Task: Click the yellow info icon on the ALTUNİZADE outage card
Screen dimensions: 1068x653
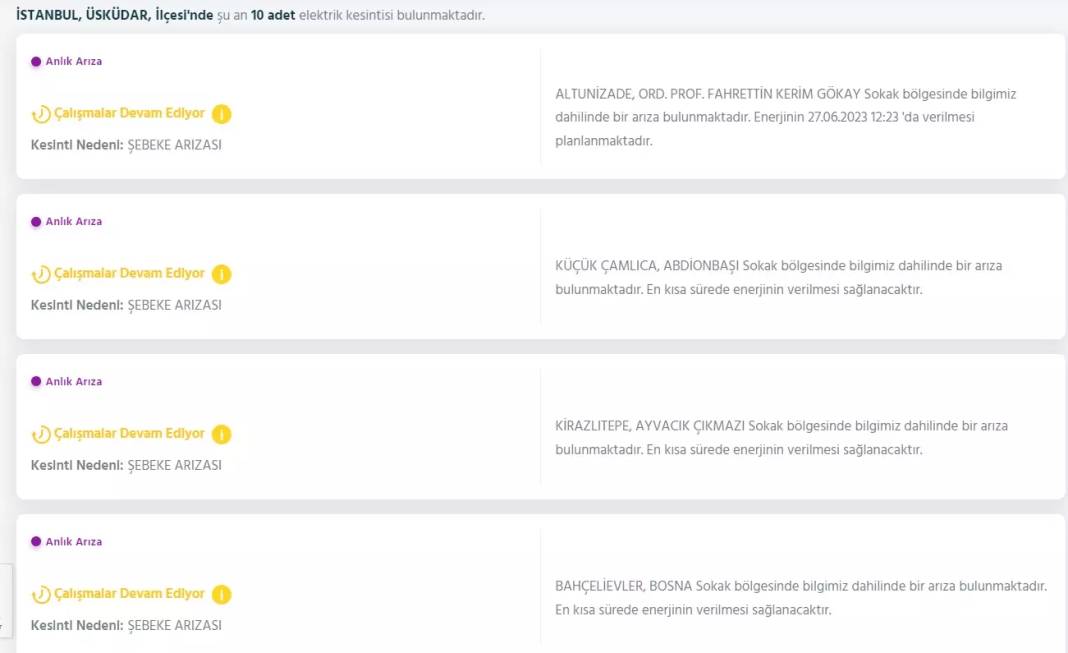Action: point(221,114)
